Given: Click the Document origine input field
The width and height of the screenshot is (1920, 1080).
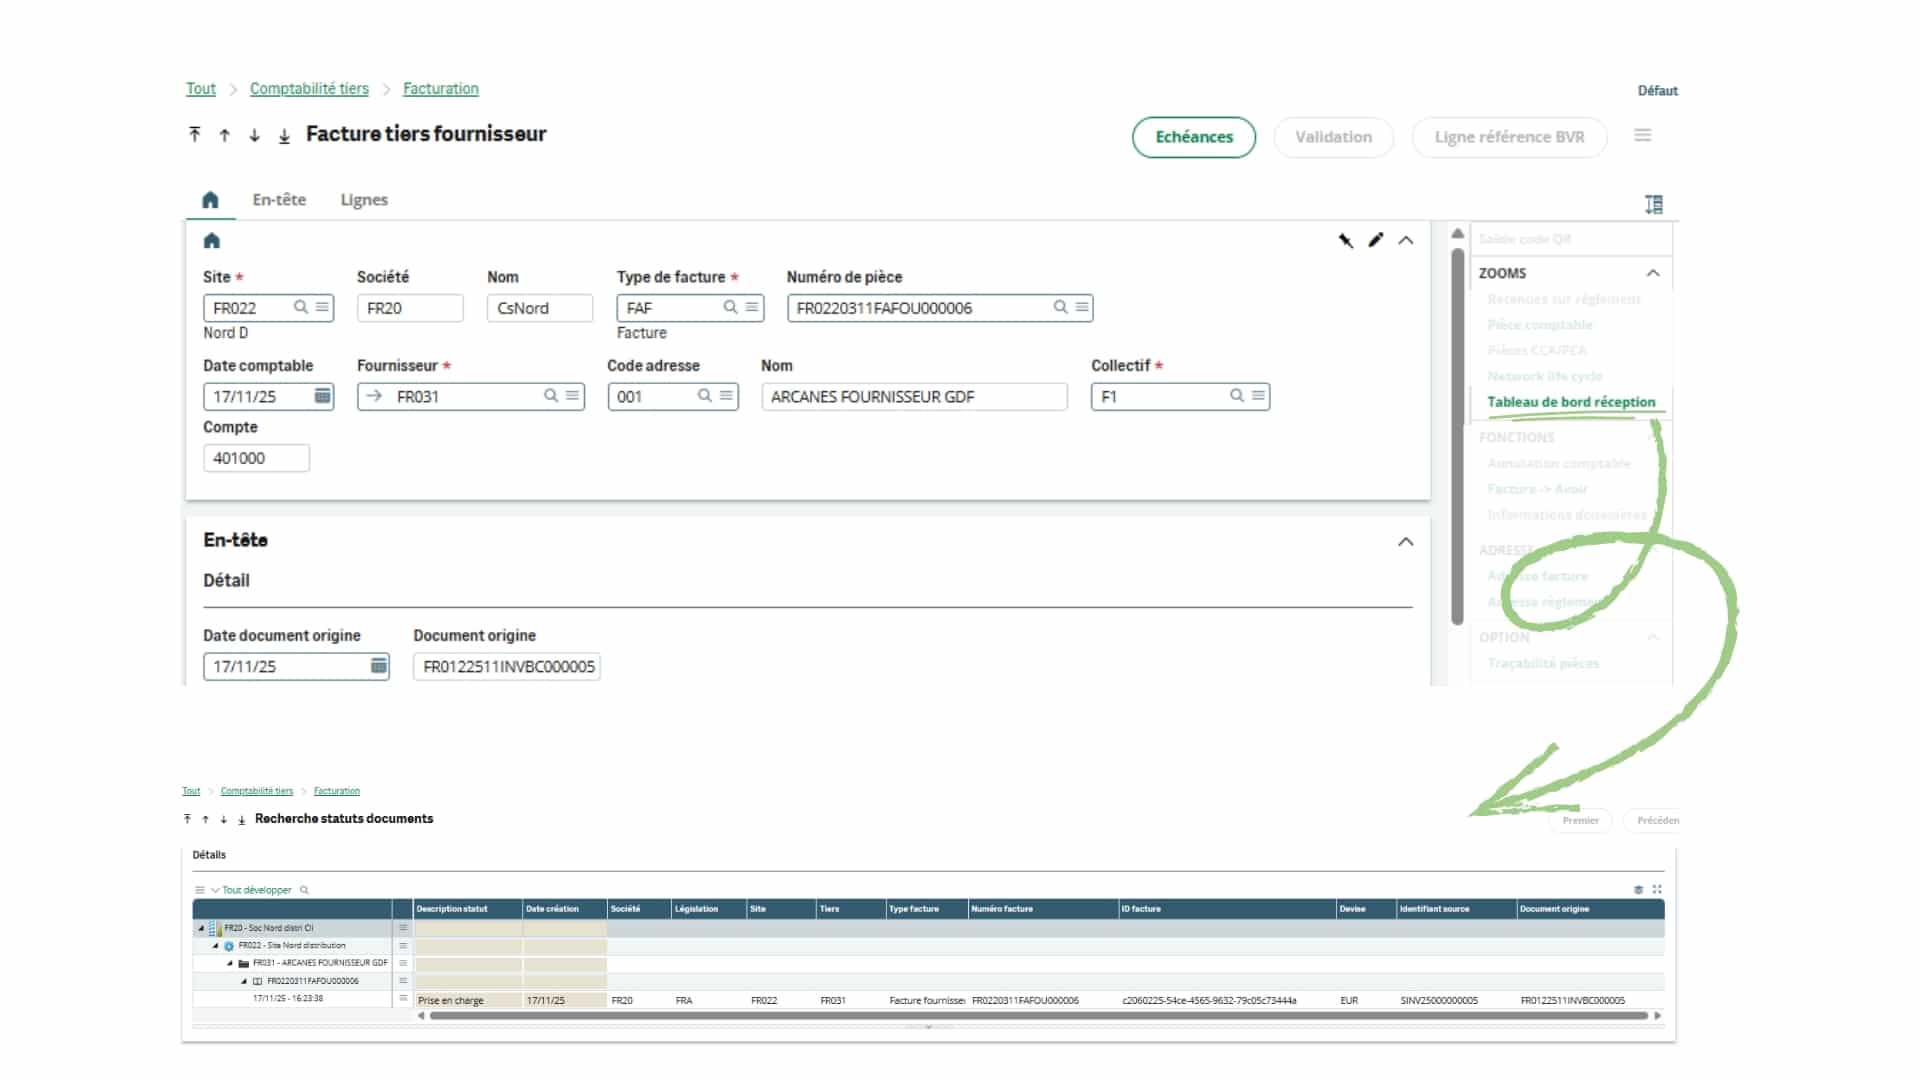Looking at the screenshot, I should 506,667.
